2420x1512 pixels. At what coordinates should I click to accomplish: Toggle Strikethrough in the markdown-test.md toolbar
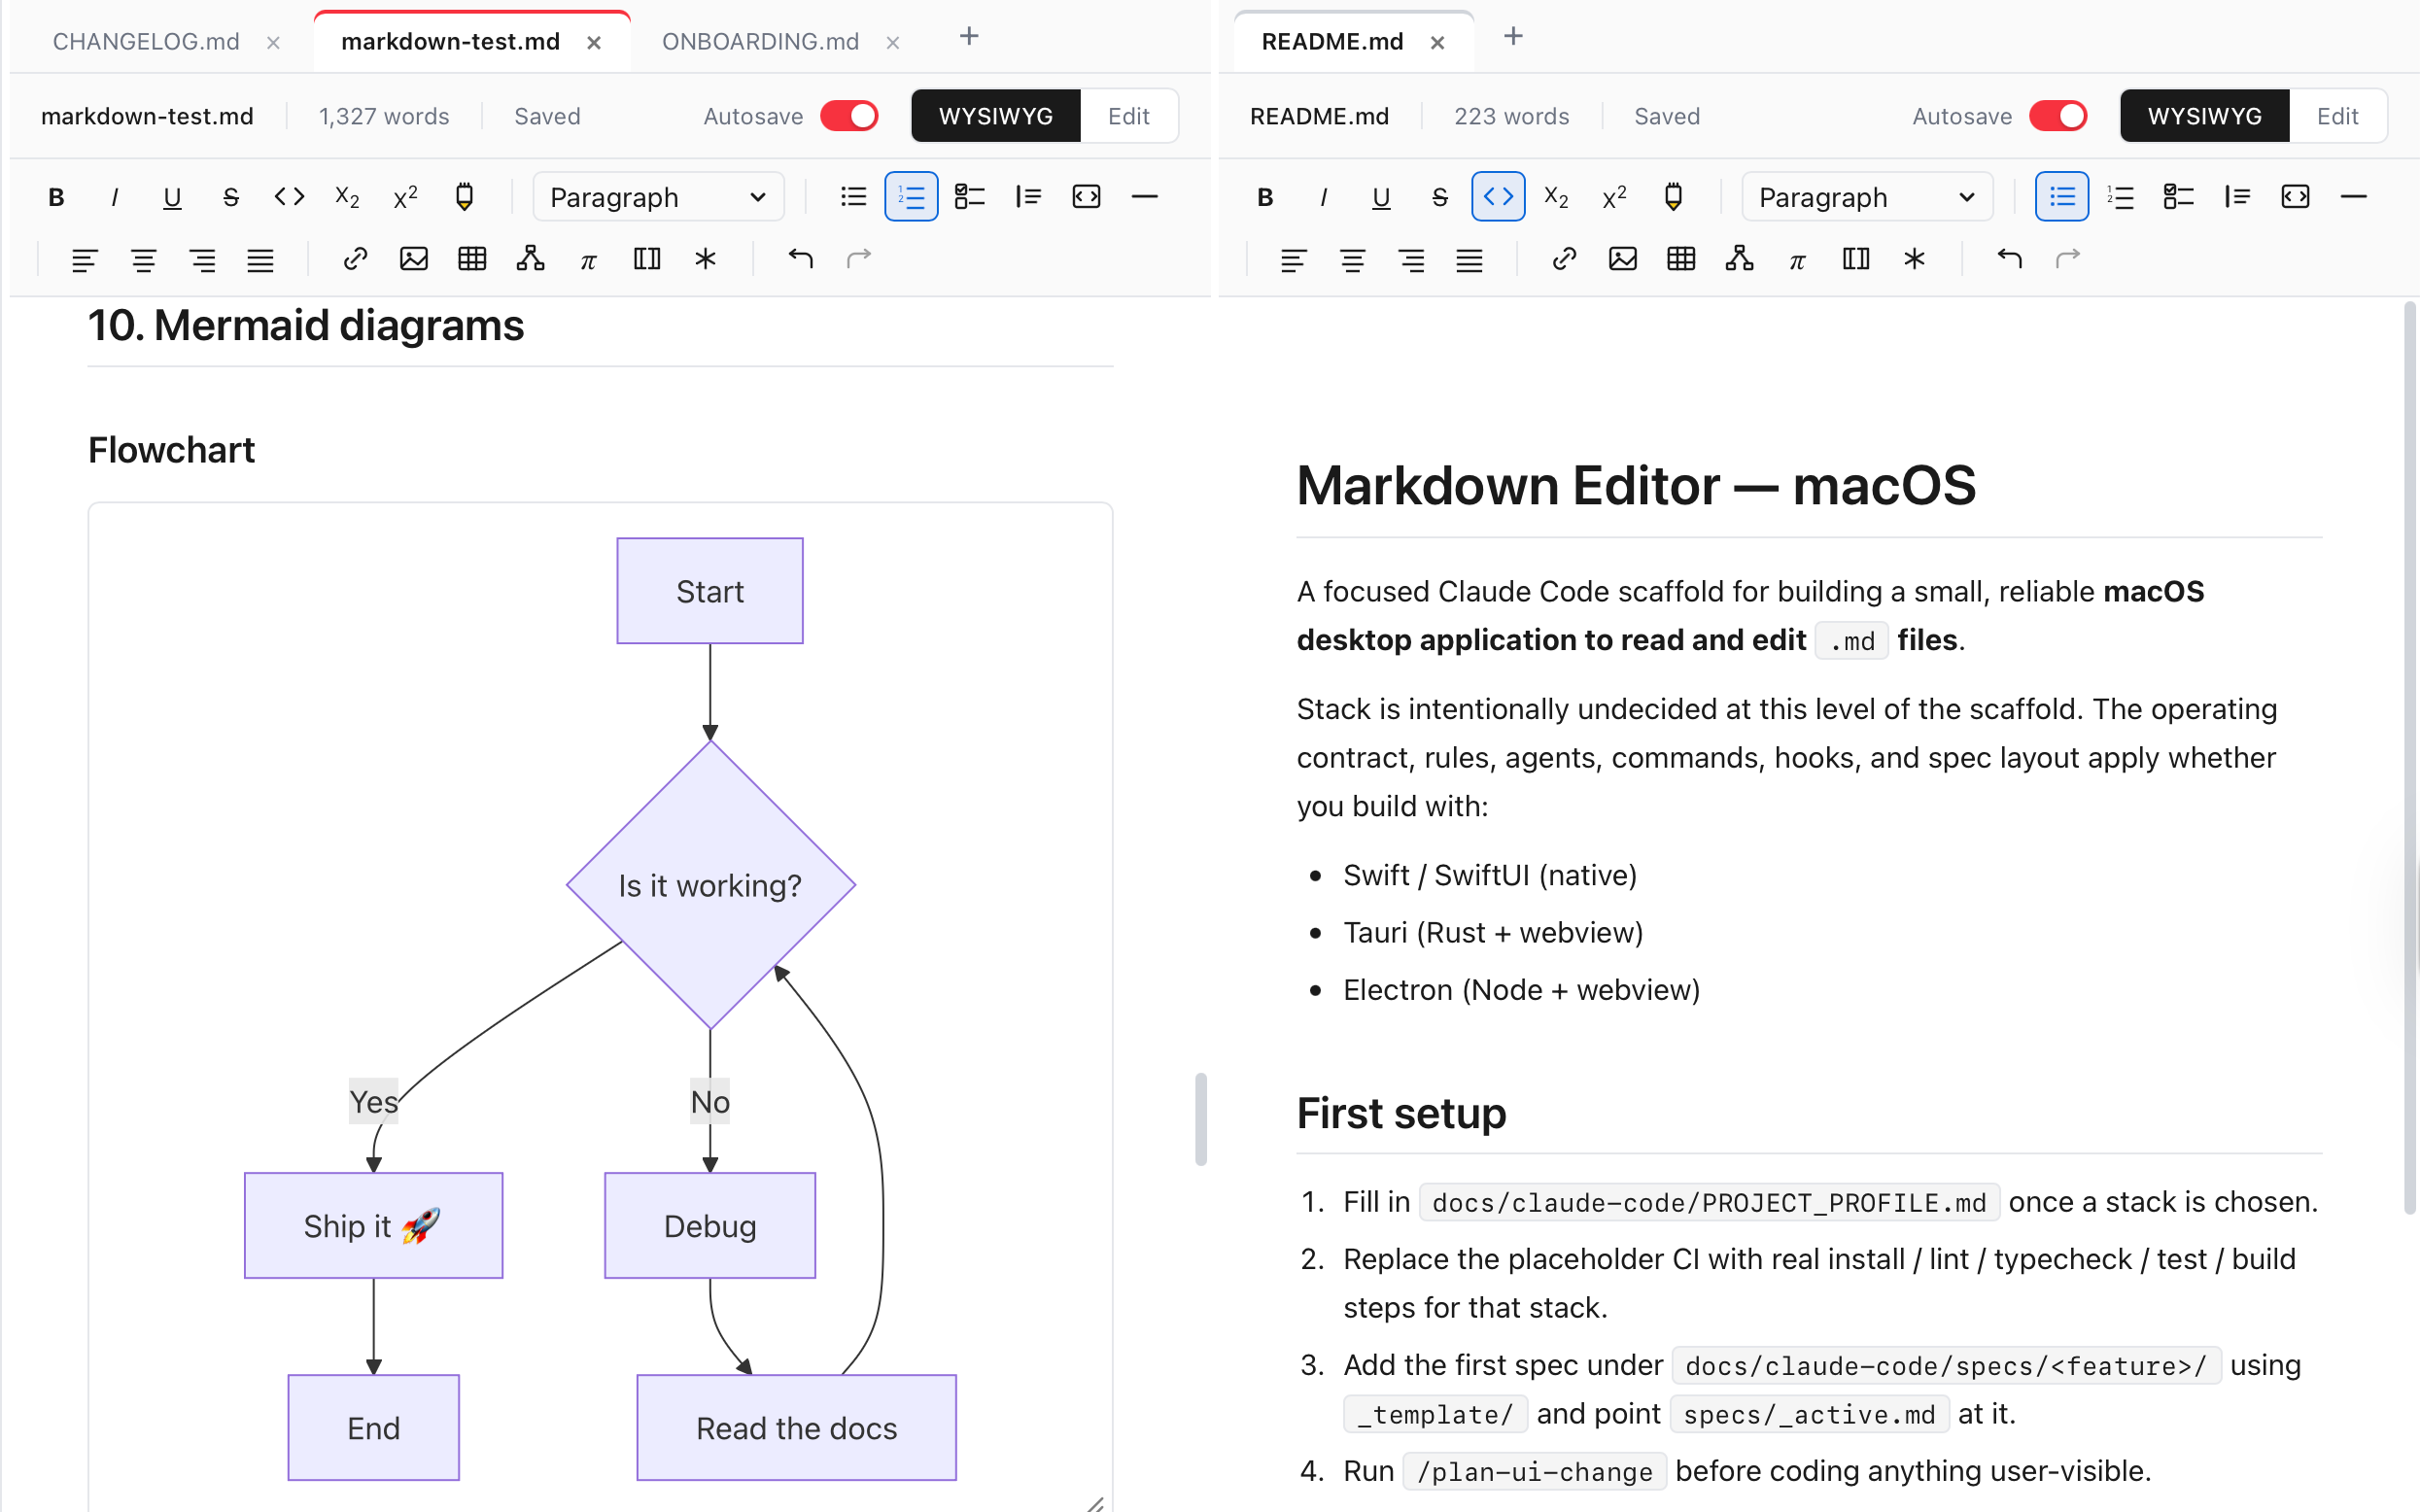tap(231, 197)
